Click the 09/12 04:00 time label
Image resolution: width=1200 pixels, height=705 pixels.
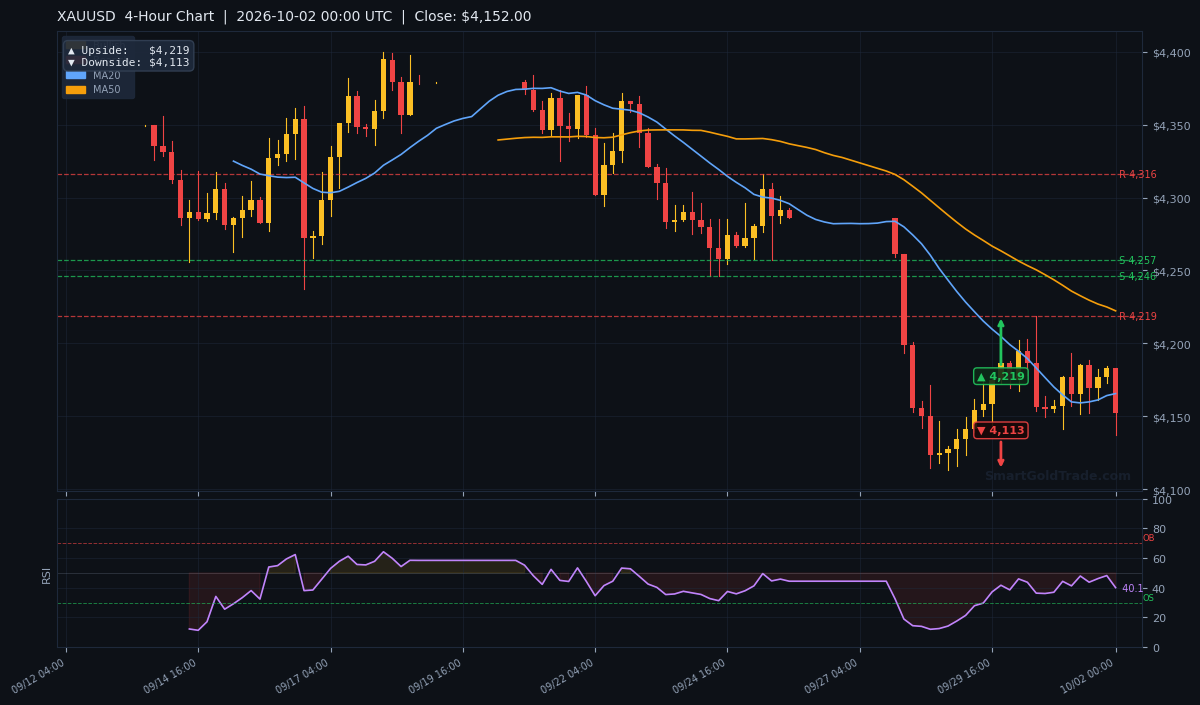point(39,676)
